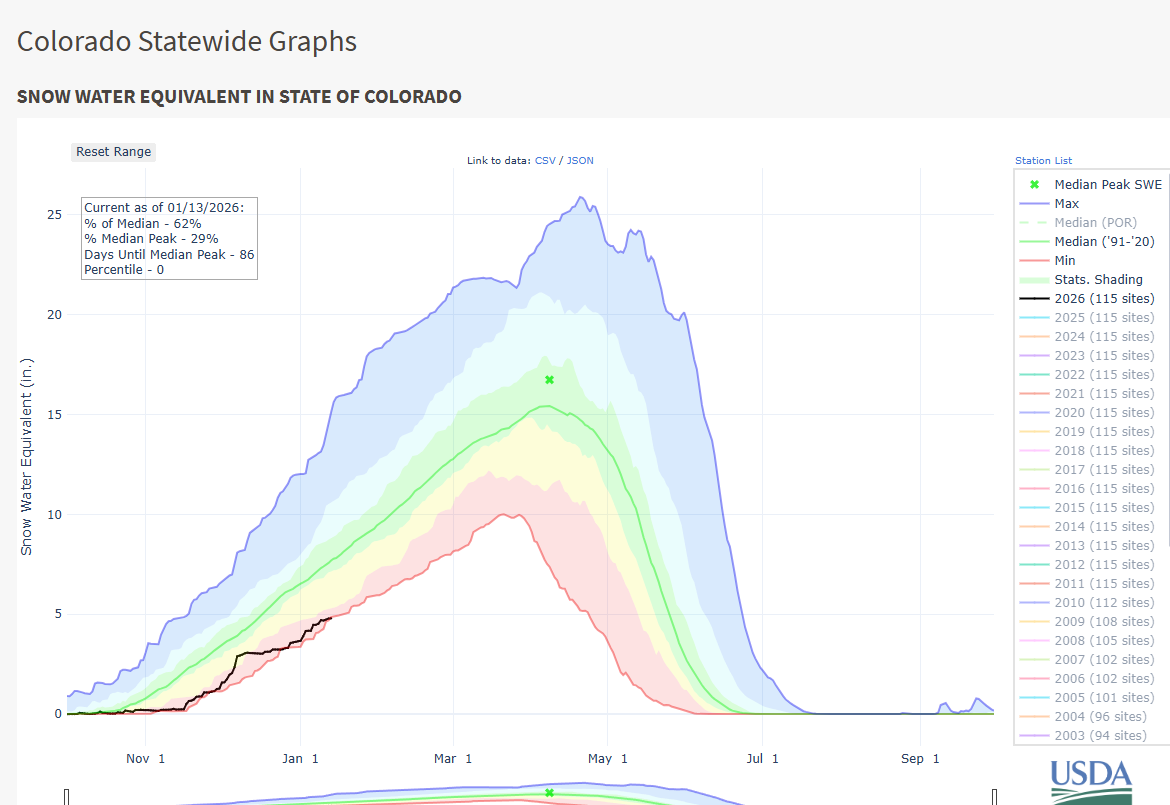Open the Station List link
Viewport: 1170px width, 805px height.
pyautogui.click(x=1043, y=160)
